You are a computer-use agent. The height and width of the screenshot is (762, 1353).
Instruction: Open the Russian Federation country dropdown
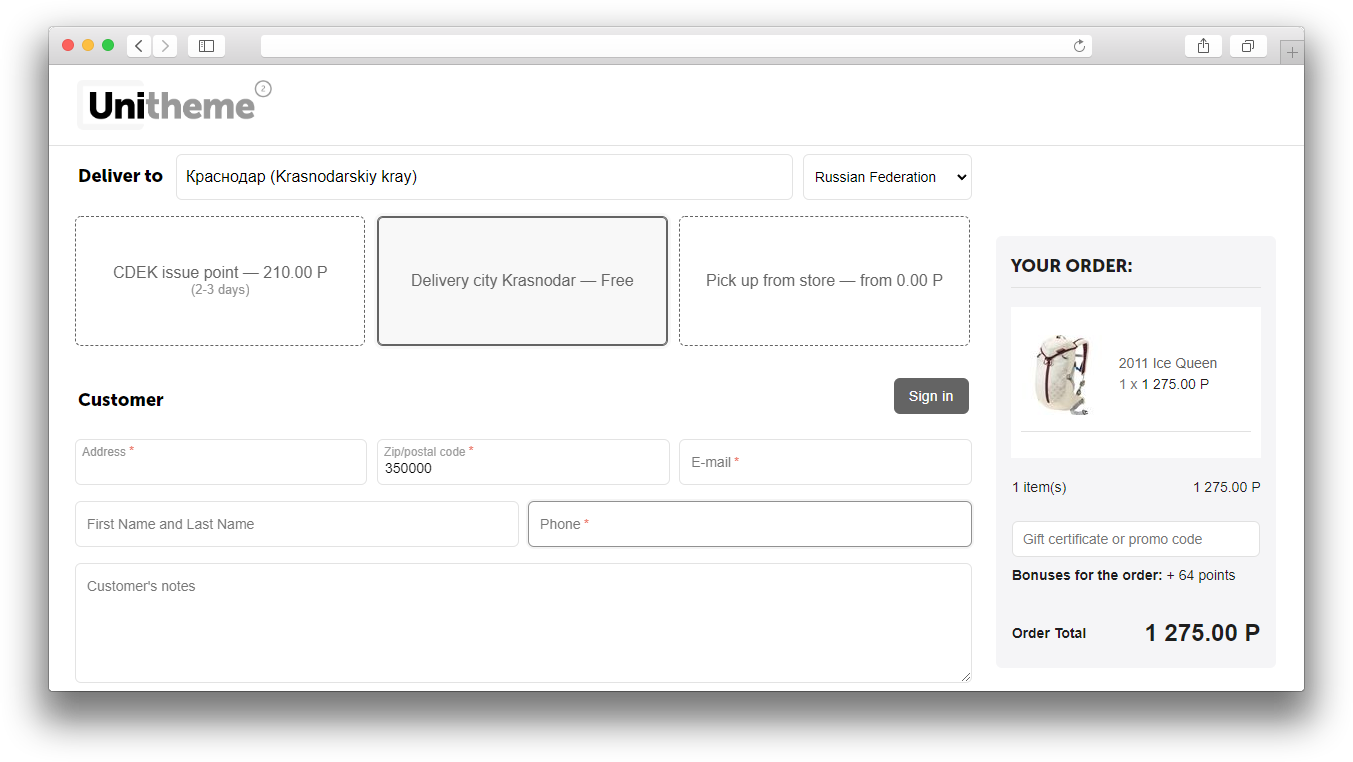tap(887, 177)
